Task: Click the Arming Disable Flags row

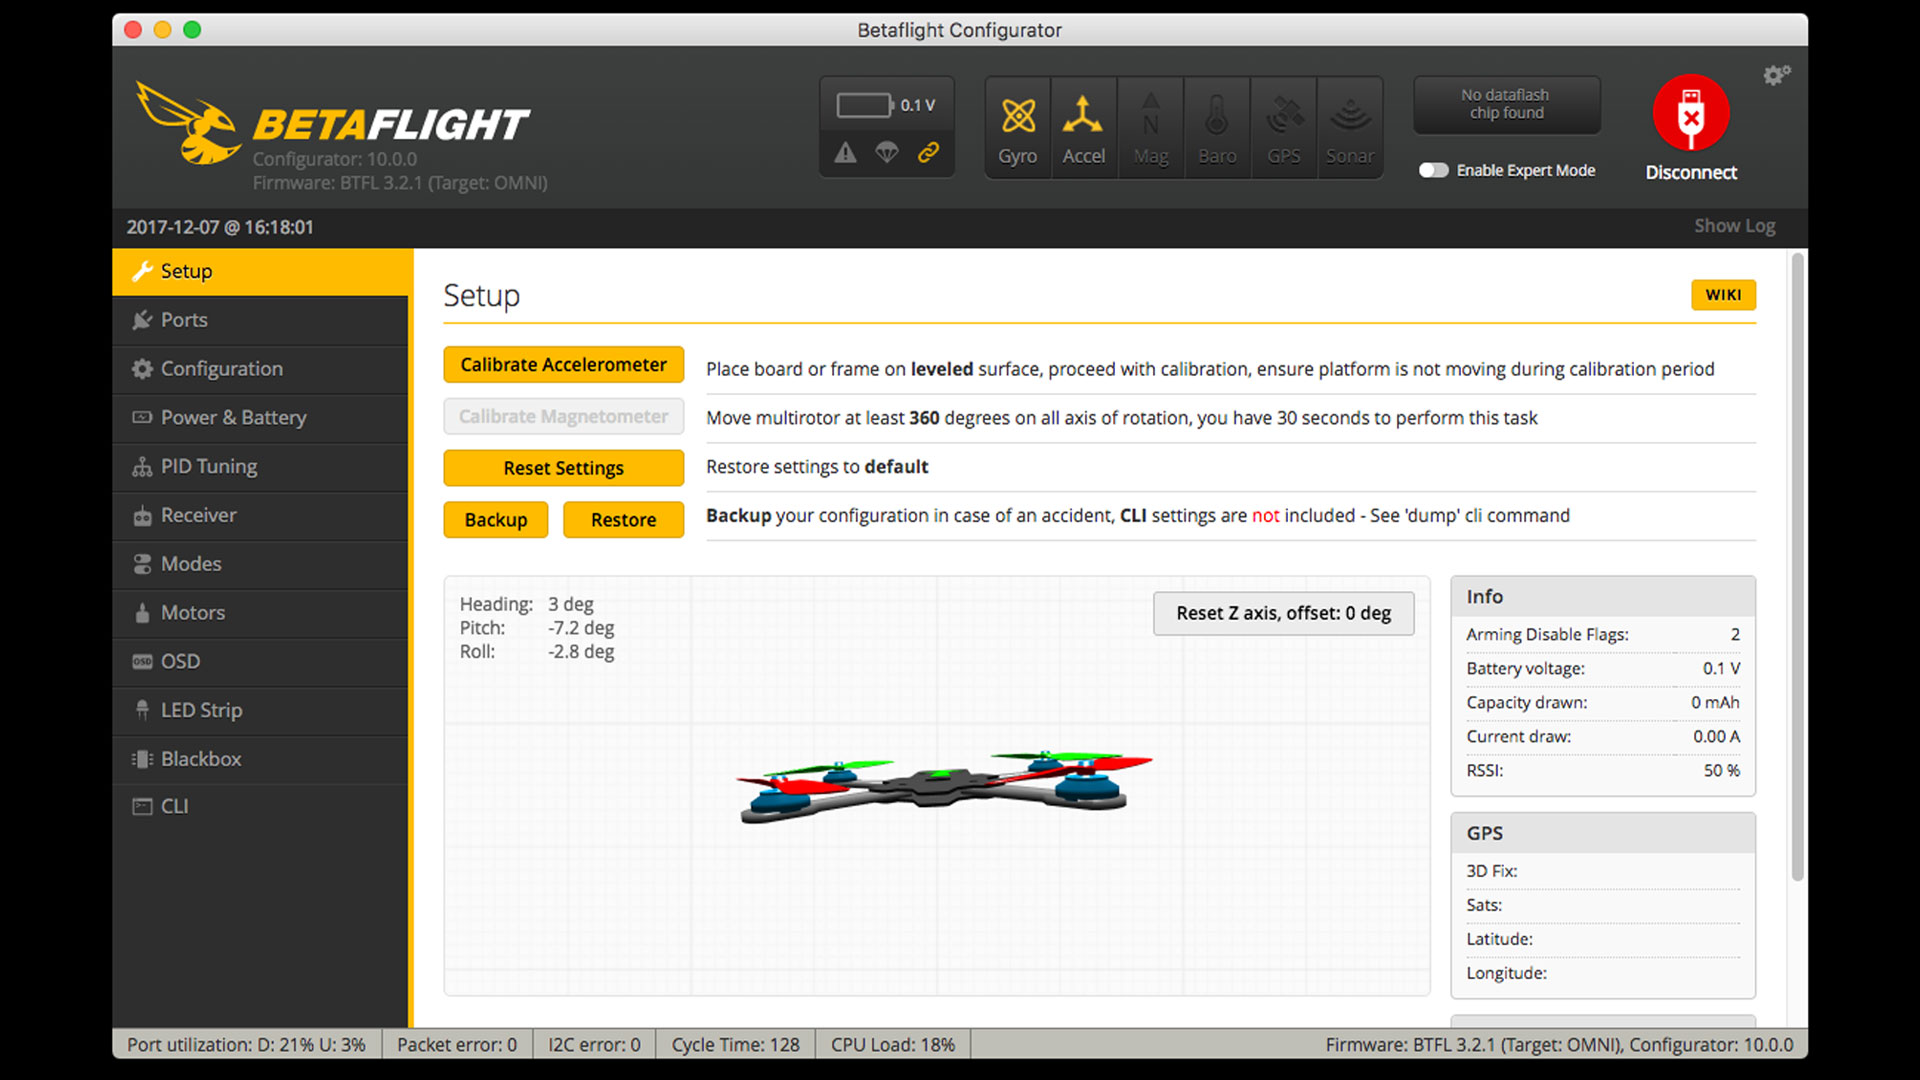Action: 1603,634
